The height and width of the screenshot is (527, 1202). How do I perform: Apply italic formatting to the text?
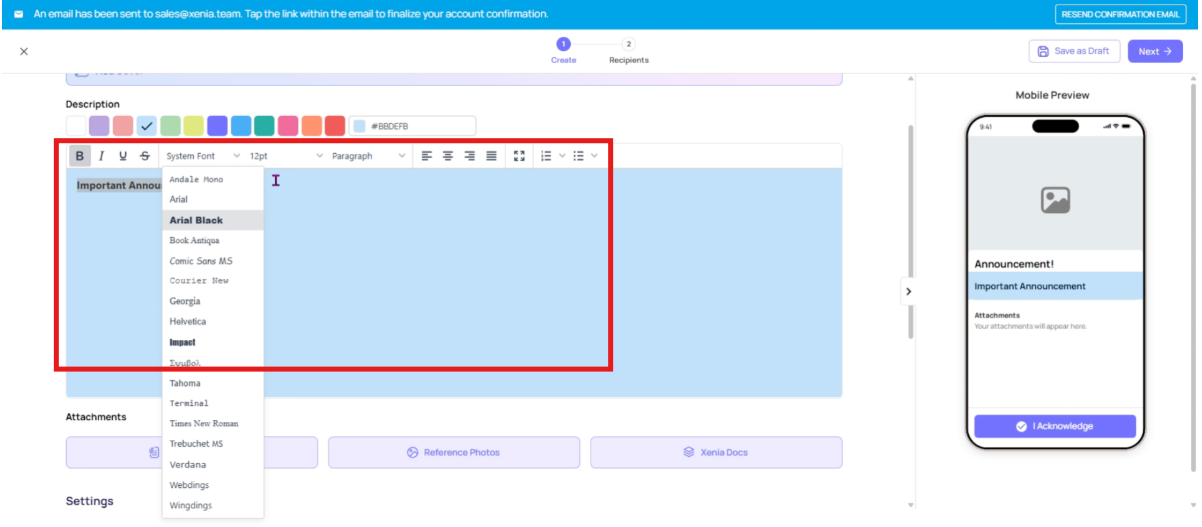pos(101,156)
